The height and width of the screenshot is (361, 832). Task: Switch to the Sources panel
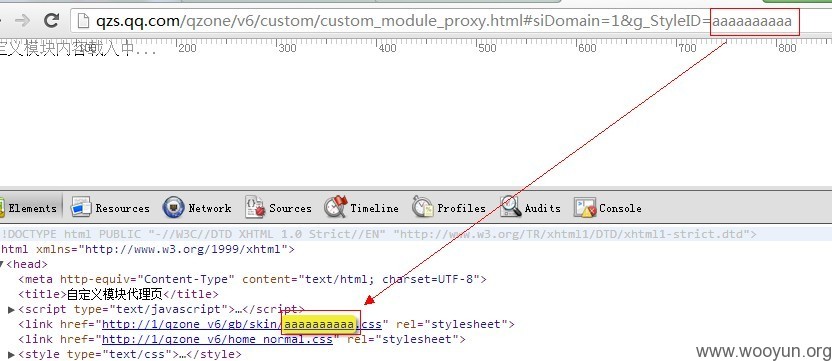point(278,208)
